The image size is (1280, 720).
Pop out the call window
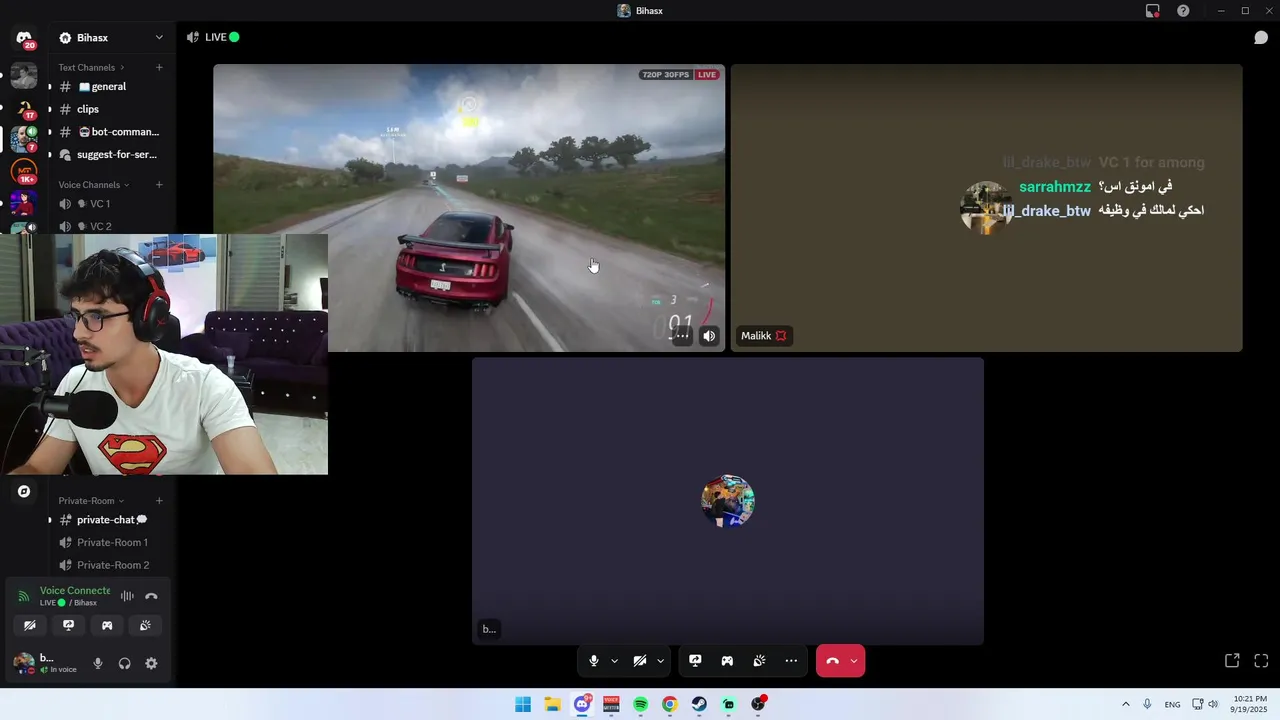click(1232, 661)
